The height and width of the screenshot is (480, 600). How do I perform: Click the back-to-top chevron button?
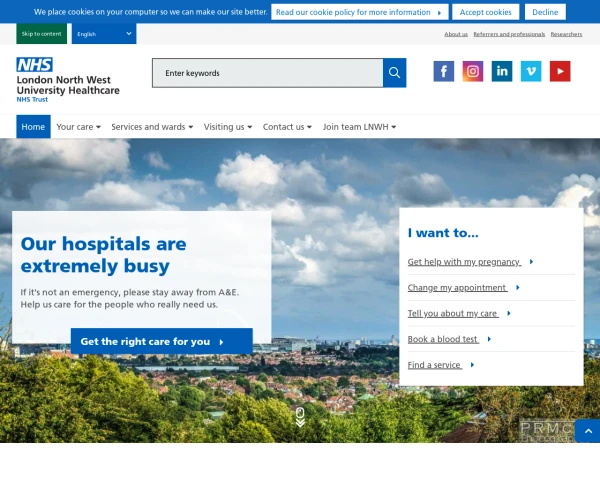click(x=588, y=431)
